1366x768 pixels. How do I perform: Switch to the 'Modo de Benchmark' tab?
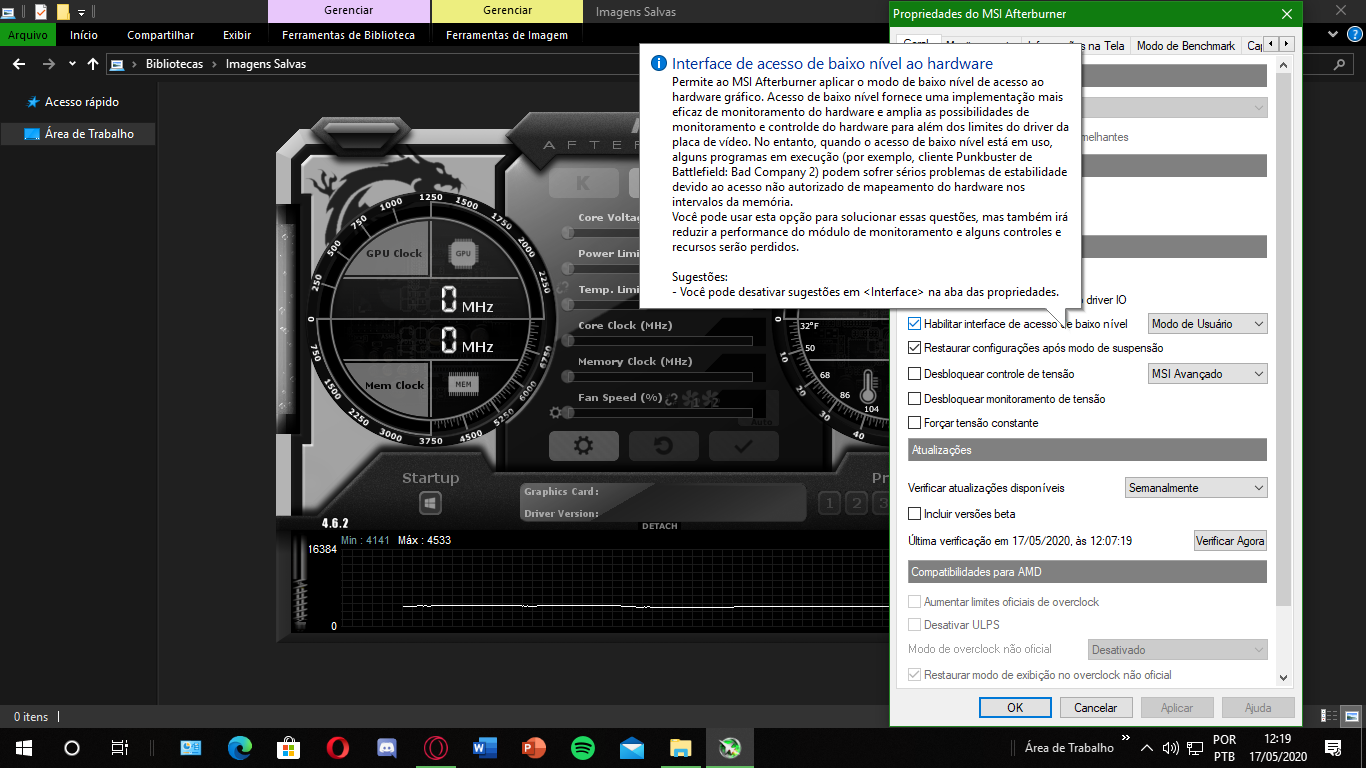[1186, 46]
